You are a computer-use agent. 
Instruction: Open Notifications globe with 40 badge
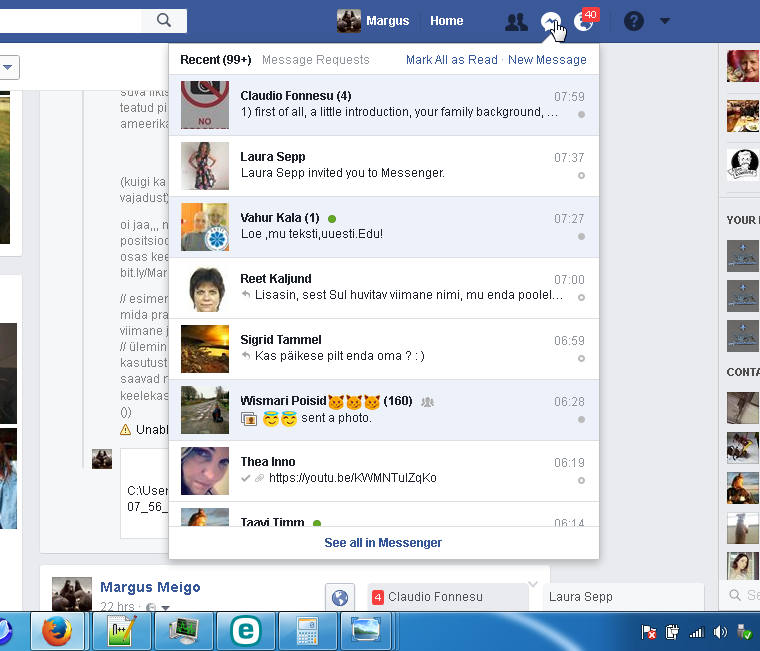[x=584, y=21]
